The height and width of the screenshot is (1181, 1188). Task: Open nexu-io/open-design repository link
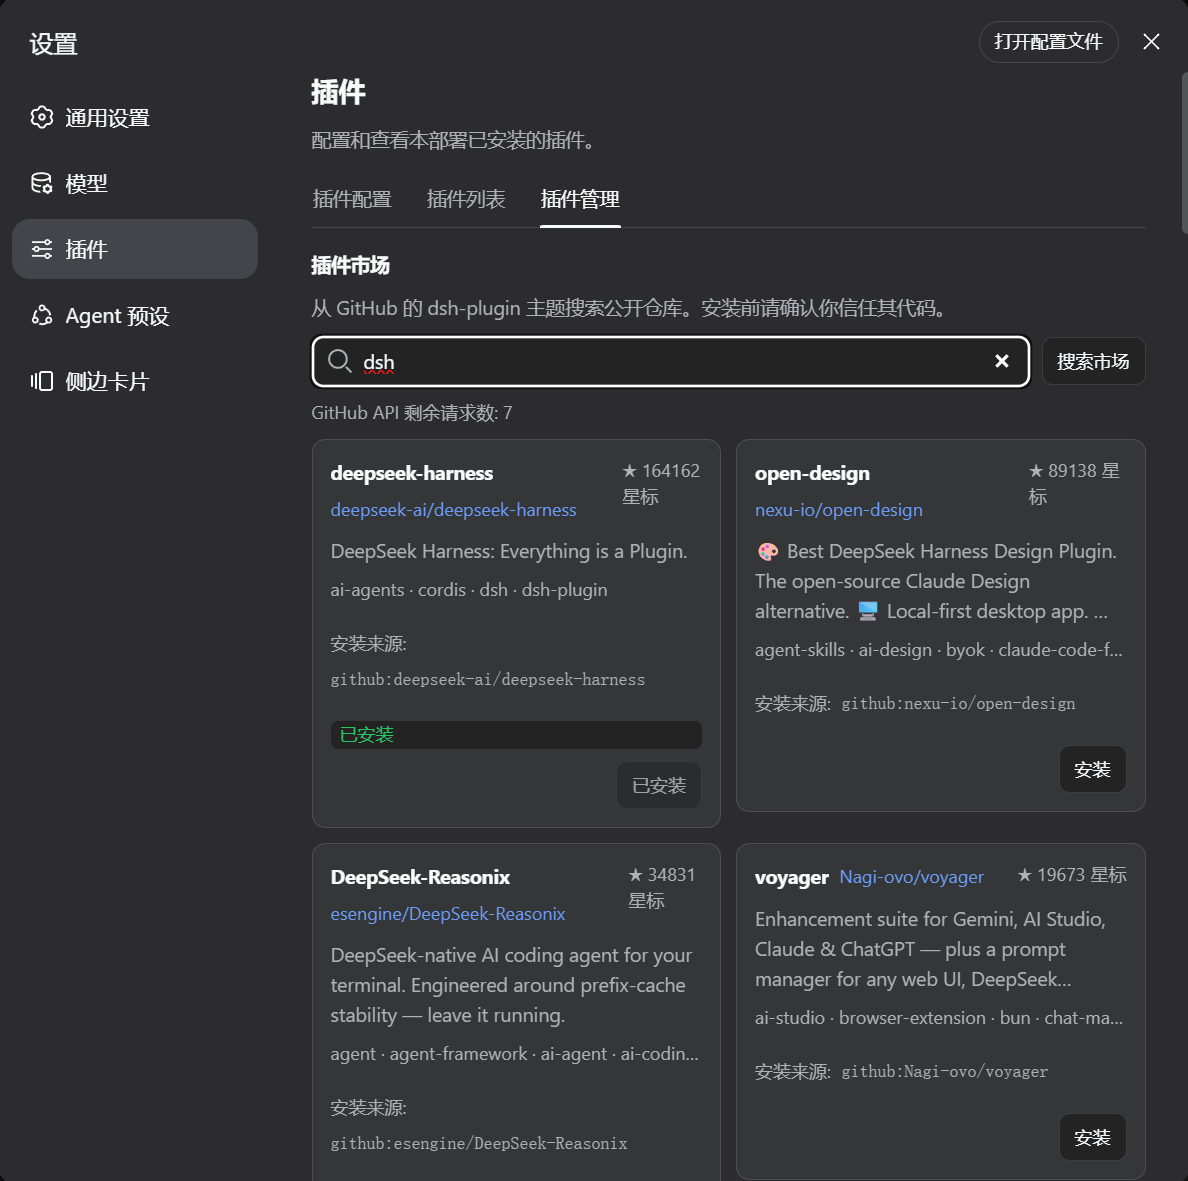pyautogui.click(x=839, y=510)
